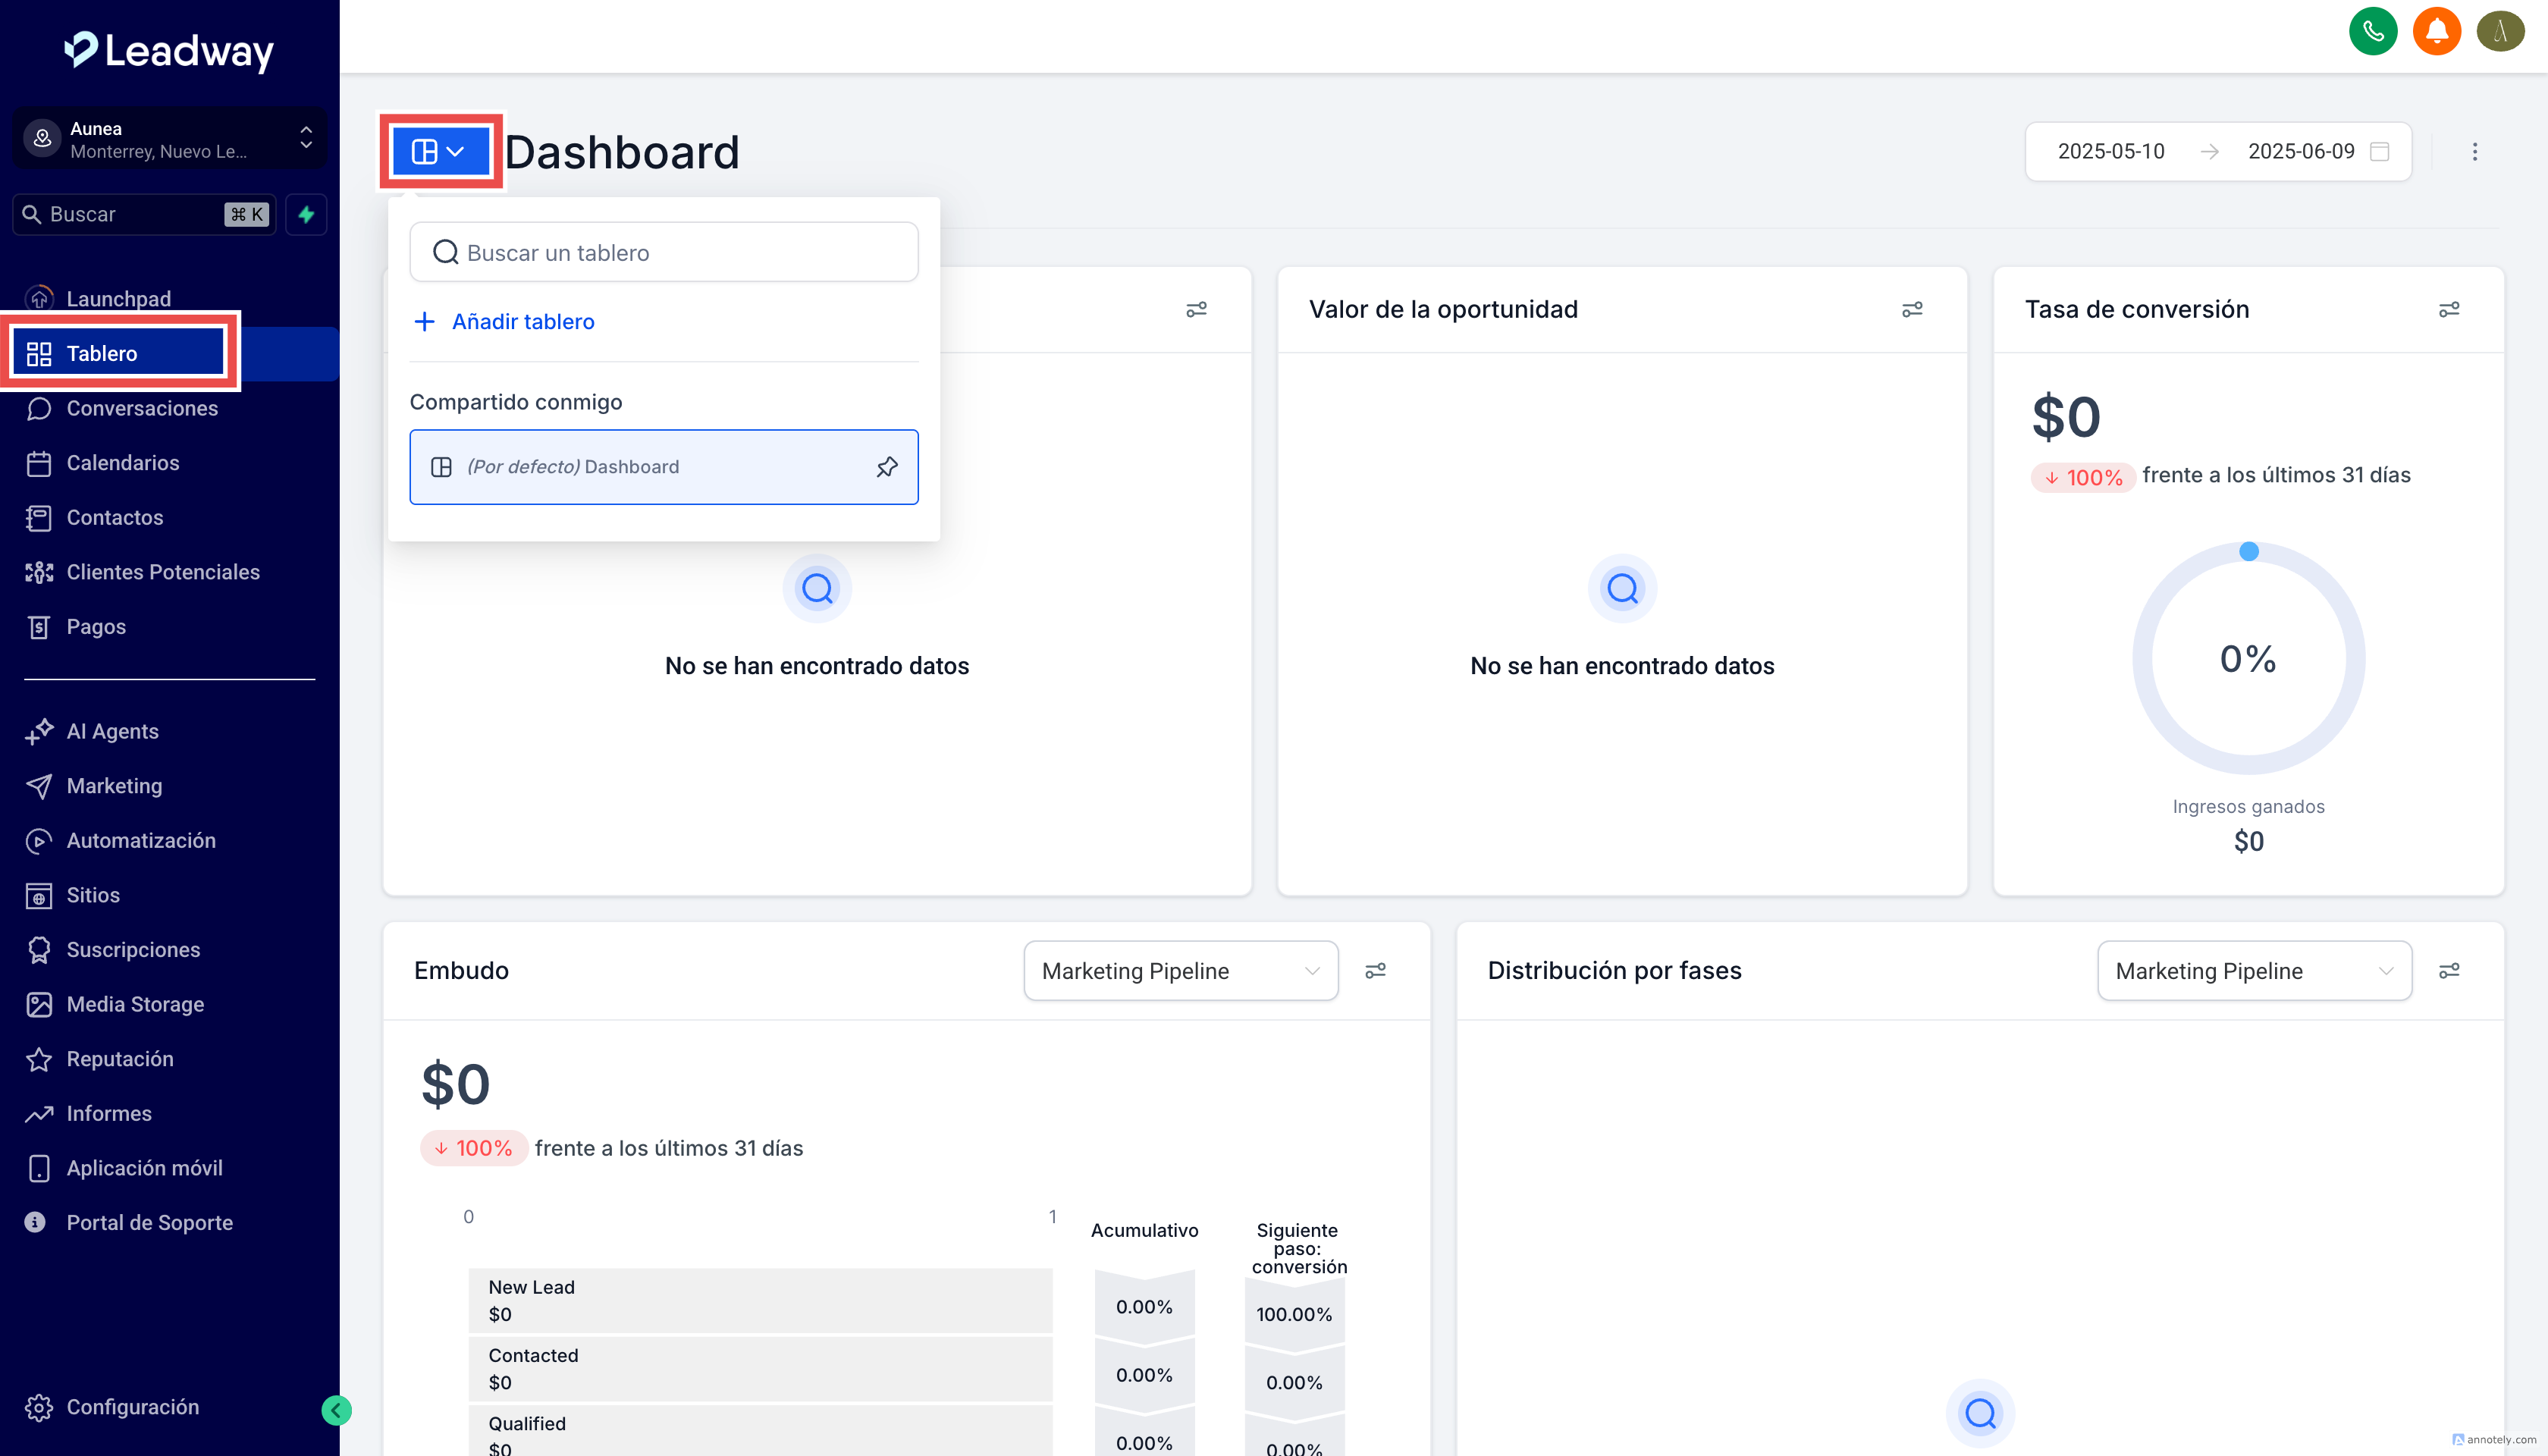Collapse the sidebar with green arrow
This screenshot has height=1456, width=2548.
pyautogui.click(x=336, y=1410)
